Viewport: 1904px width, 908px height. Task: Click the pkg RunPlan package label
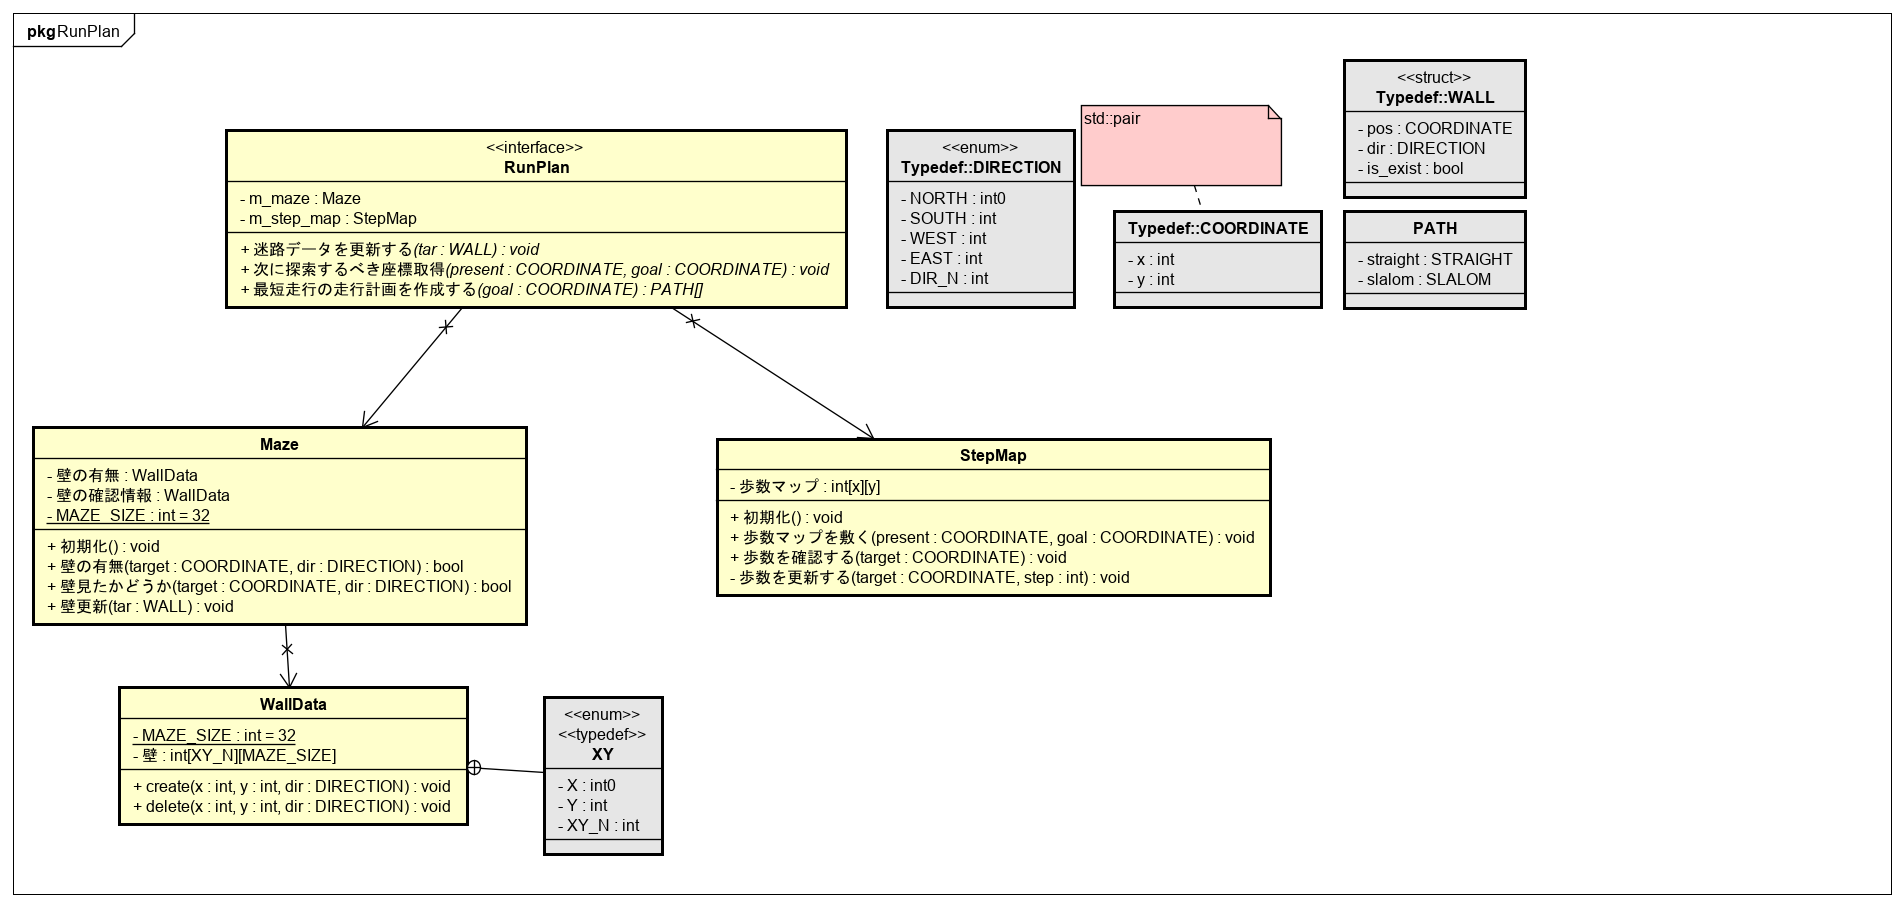click(x=74, y=31)
